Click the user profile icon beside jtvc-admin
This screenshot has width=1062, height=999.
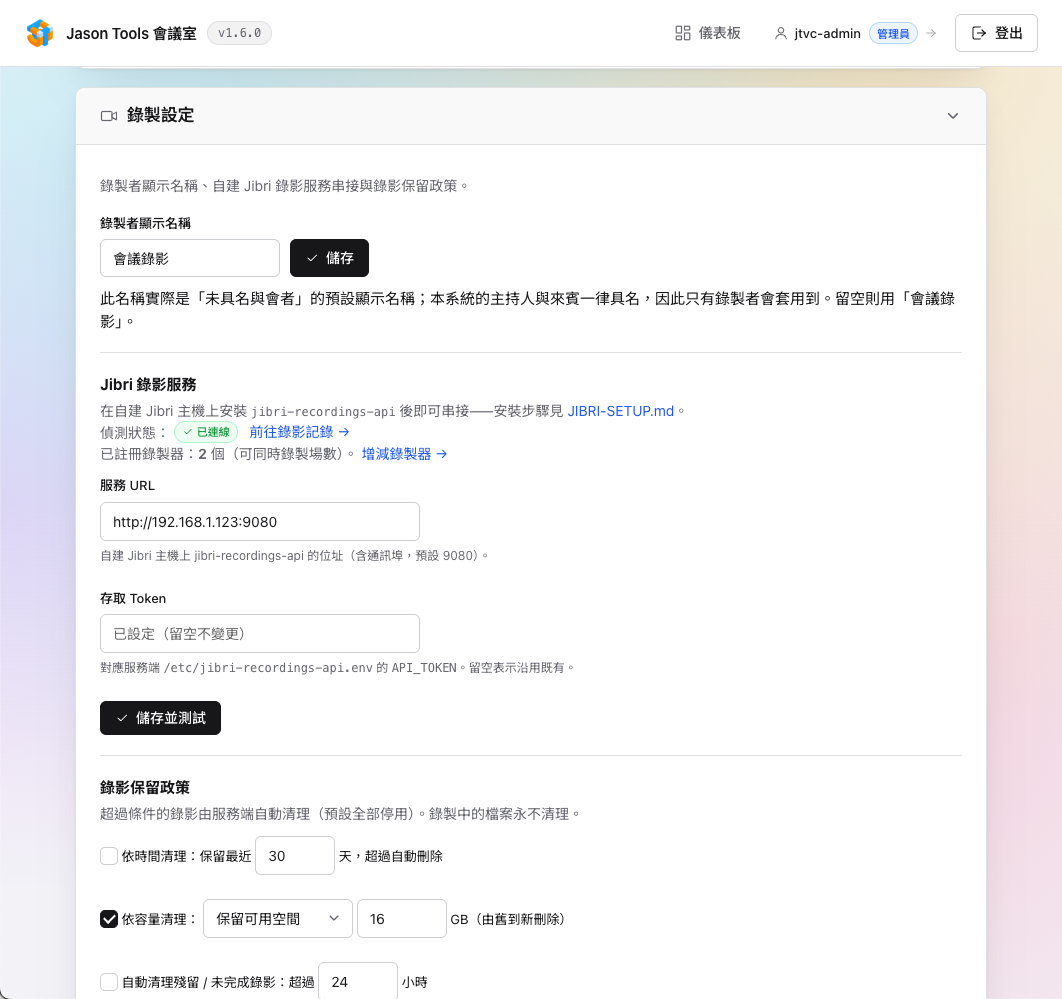pyautogui.click(x=780, y=33)
